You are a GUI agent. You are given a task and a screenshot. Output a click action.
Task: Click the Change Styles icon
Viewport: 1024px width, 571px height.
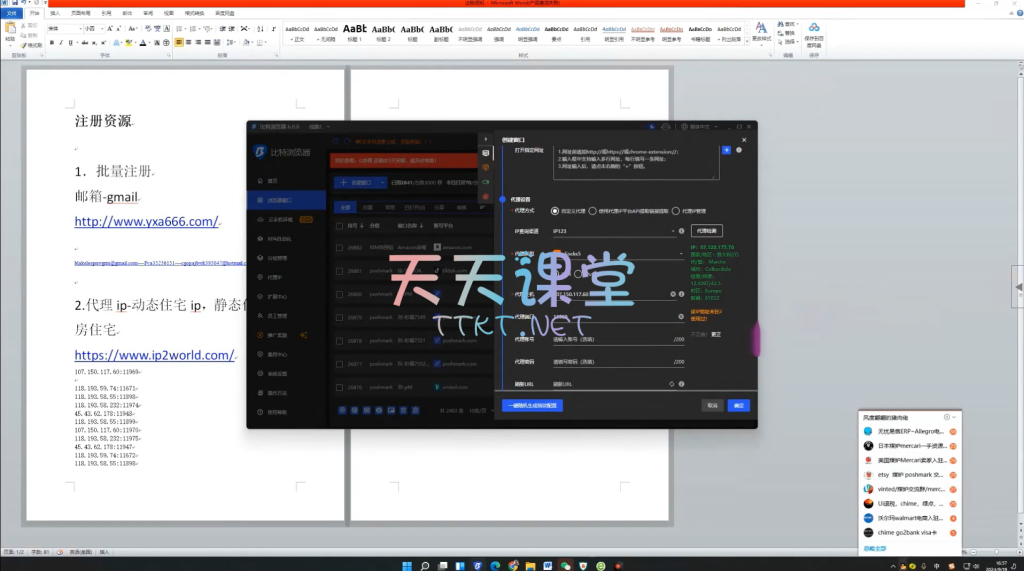coord(761,34)
